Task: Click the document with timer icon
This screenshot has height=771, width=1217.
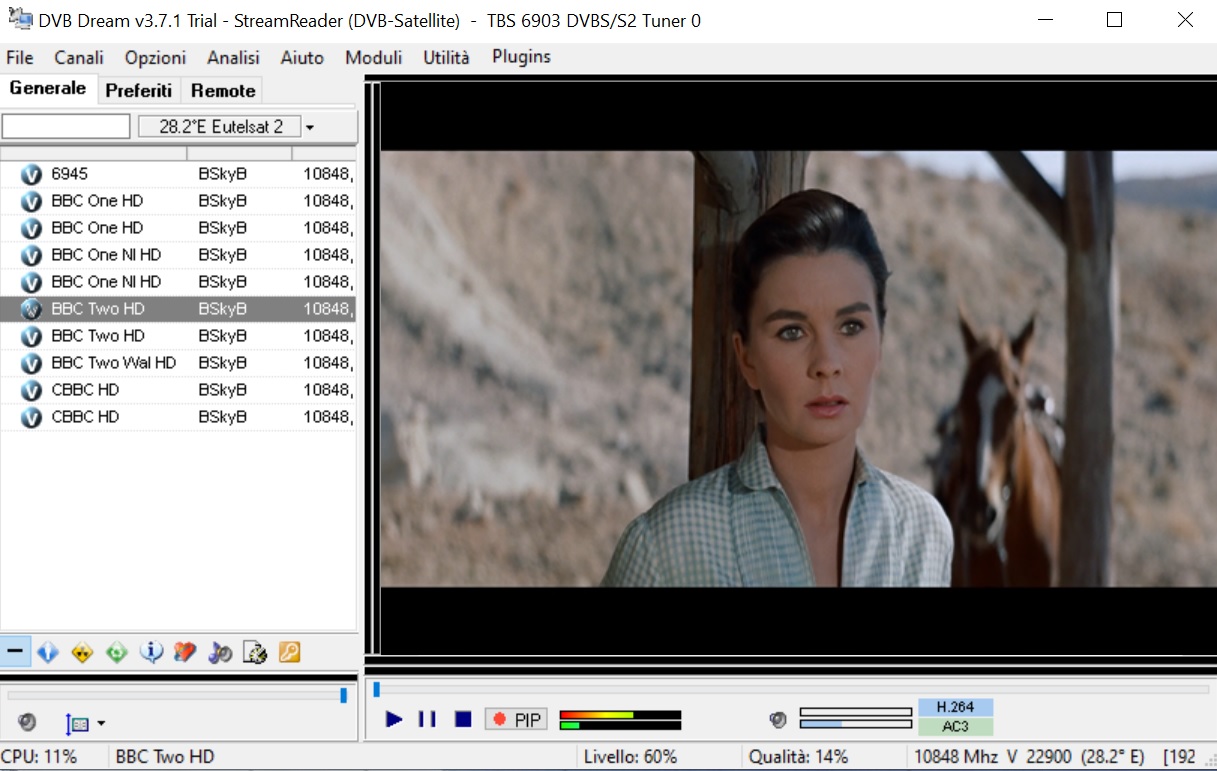Action: point(255,653)
